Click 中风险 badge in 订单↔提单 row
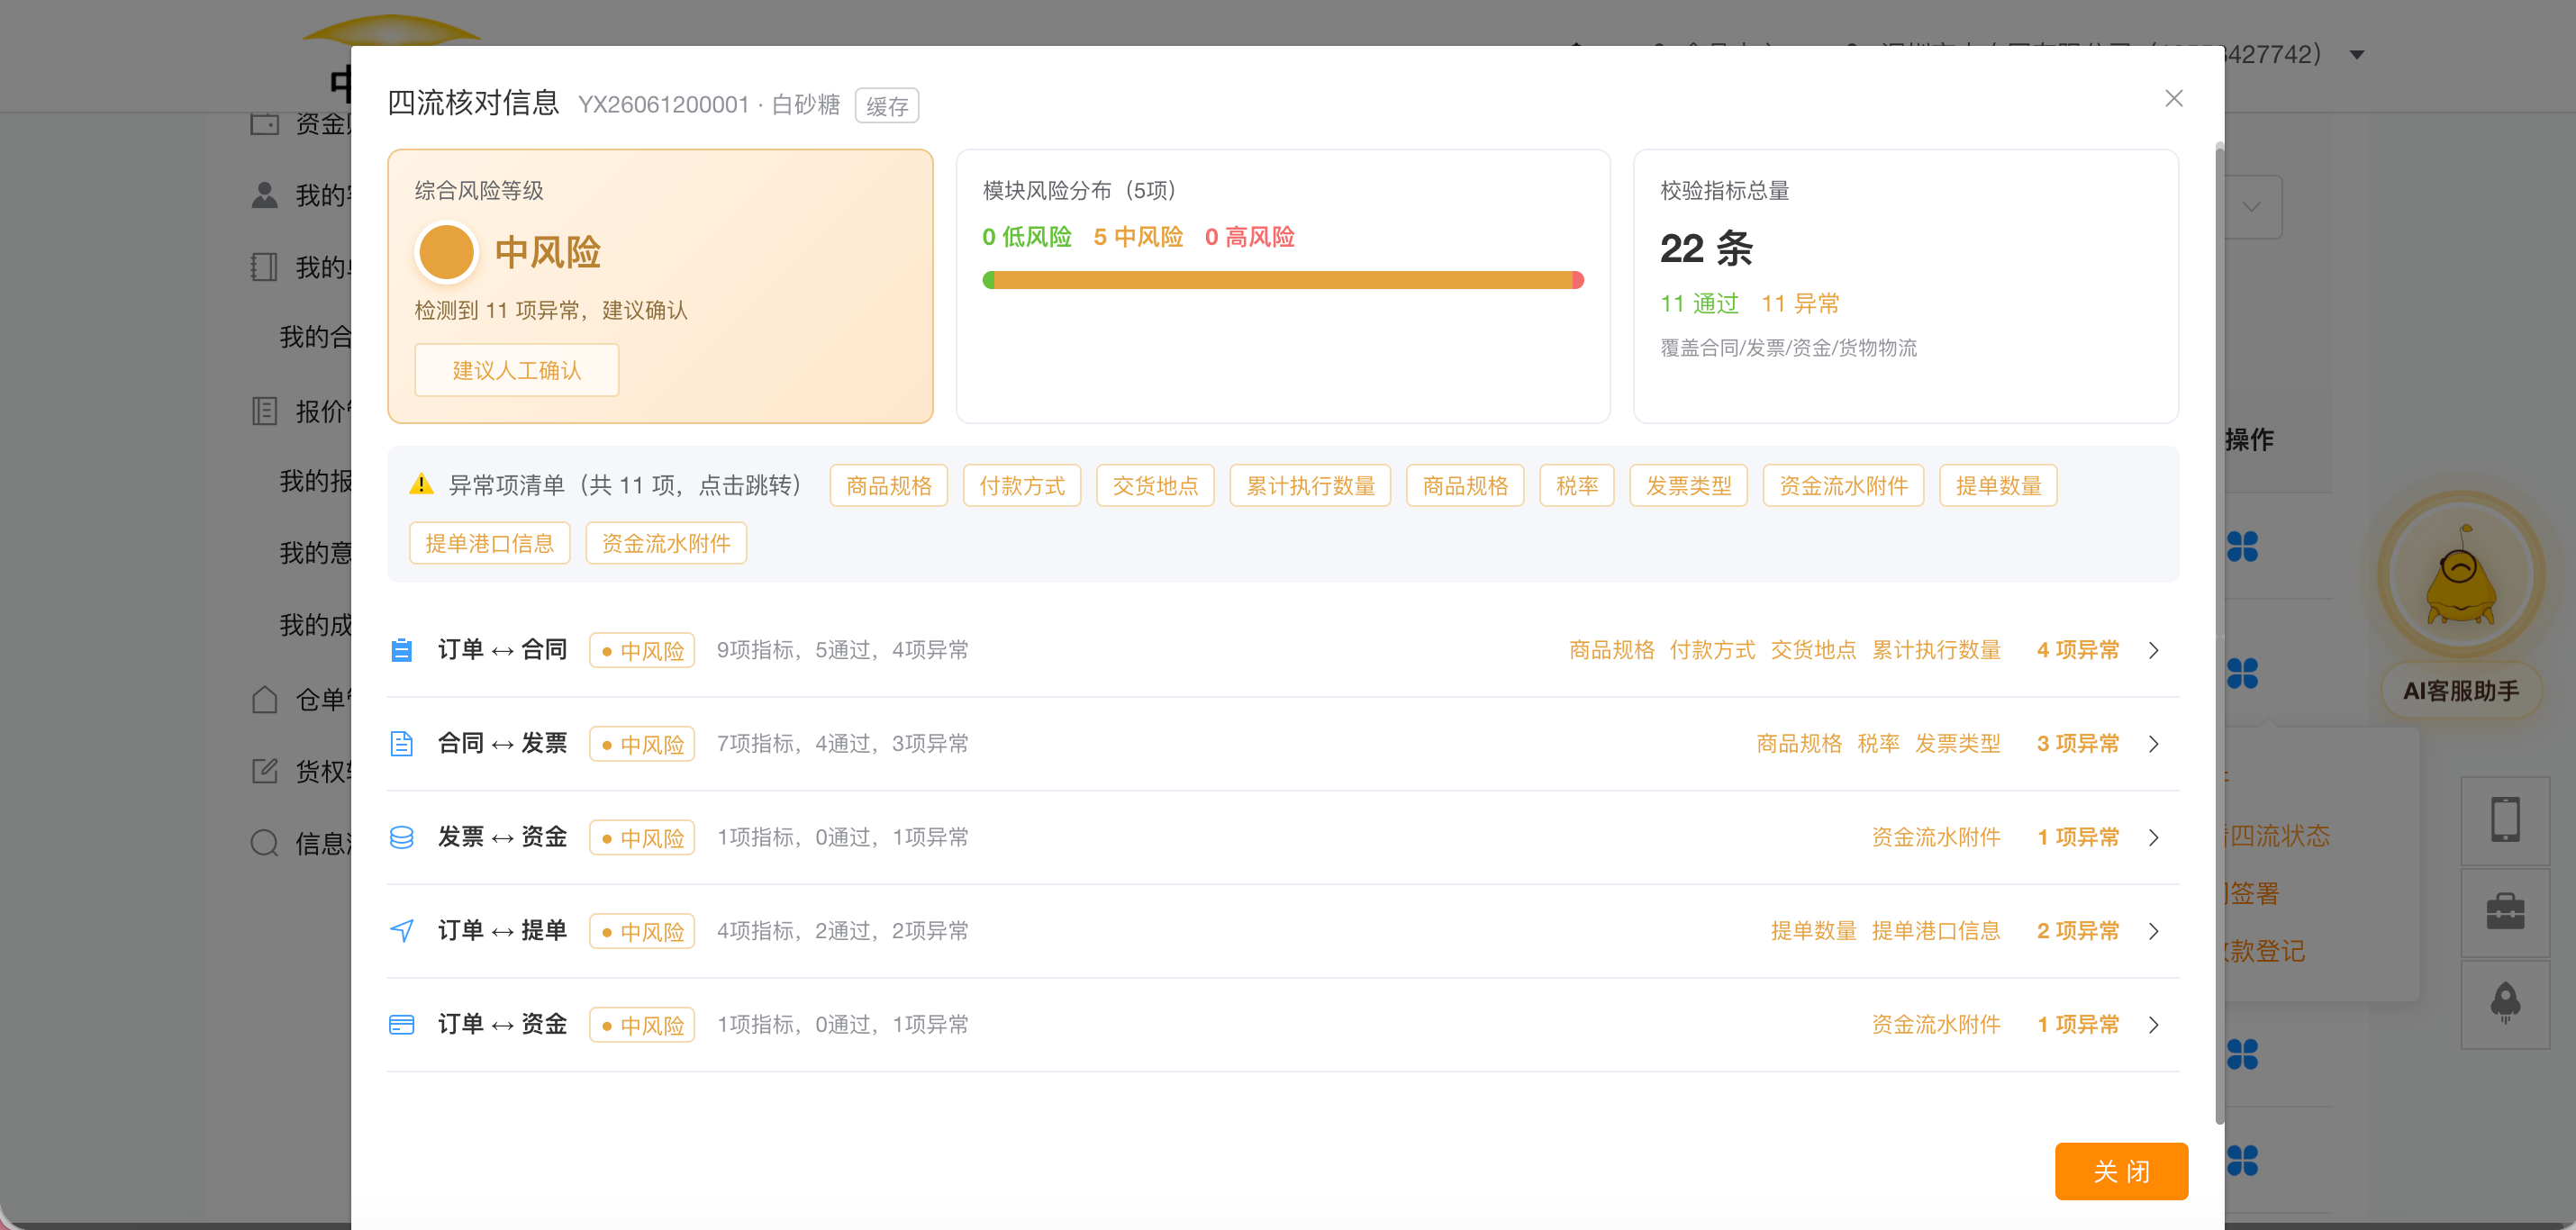The width and height of the screenshot is (2576, 1230). click(642, 932)
